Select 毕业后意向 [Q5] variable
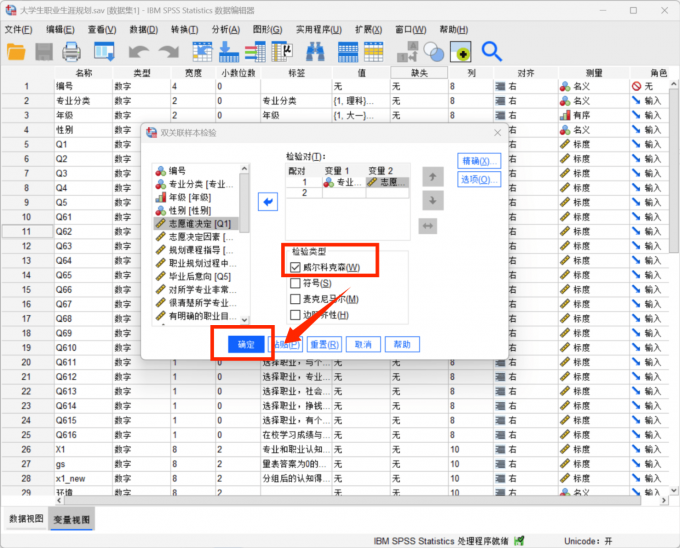This screenshot has width=680, height=548. [196, 277]
